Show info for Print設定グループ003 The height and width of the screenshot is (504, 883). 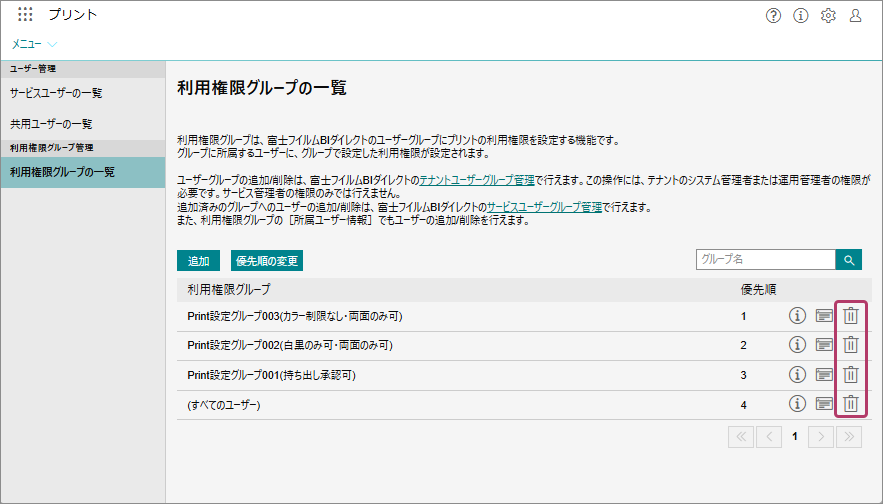797,315
